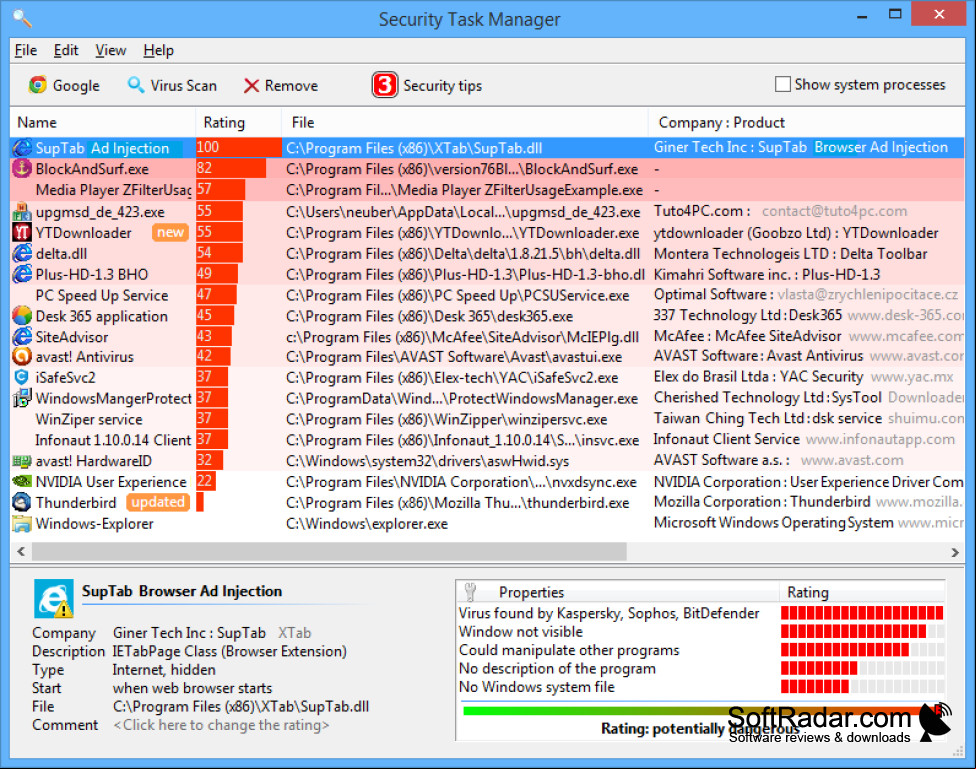Click the wrench icon beside Properties
This screenshot has height=769, width=976.
[471, 591]
